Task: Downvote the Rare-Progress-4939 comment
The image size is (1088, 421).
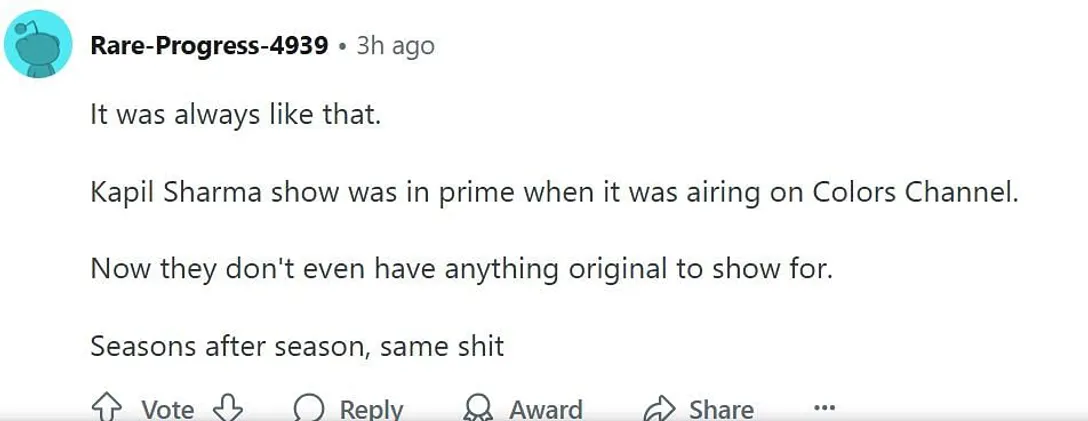Action: (229, 408)
